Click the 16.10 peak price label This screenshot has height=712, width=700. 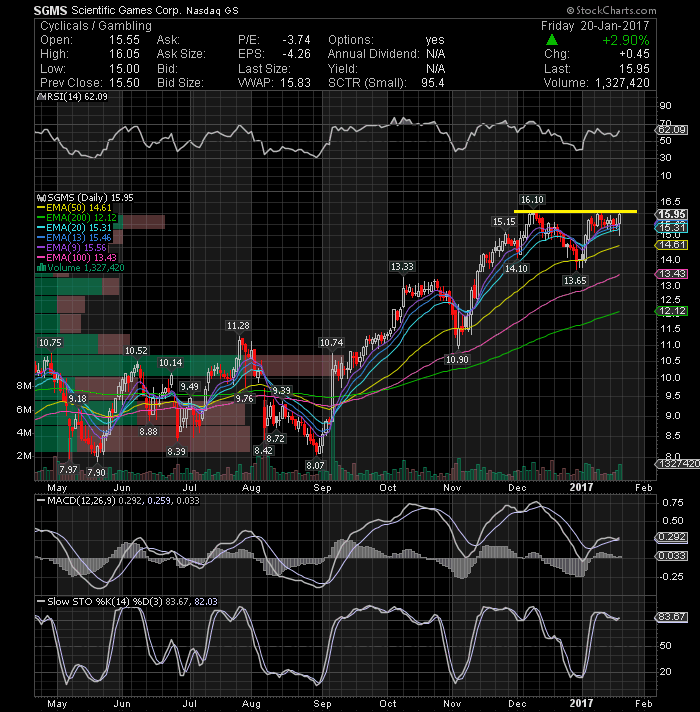532,199
